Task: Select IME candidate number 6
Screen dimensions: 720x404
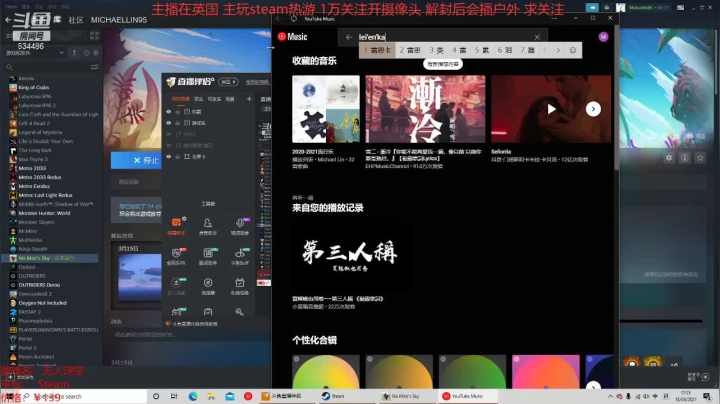Action: [505, 50]
